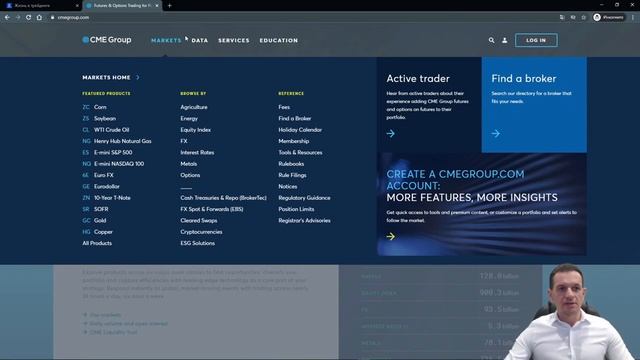This screenshot has height=360, width=640.
Task: Open Fees reference link
Action: click(x=284, y=107)
